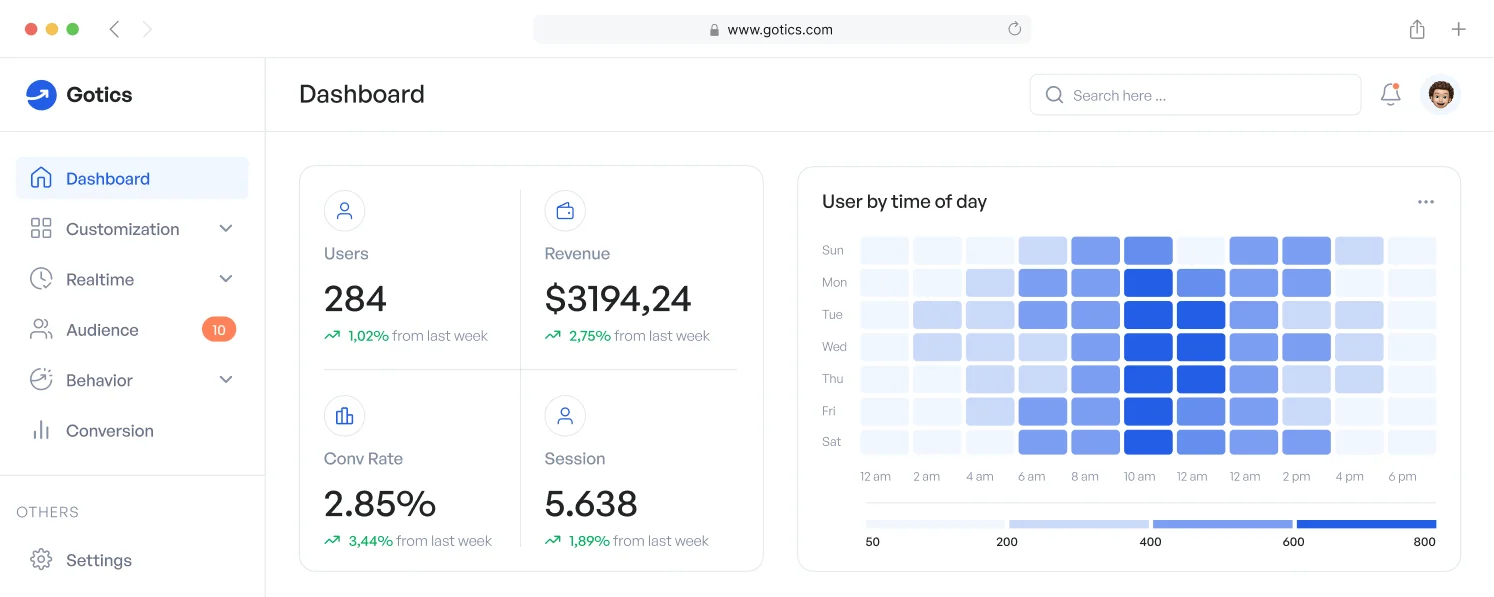Click the notification bell icon
Screen dimensions: 1494x597
[x=1390, y=95]
